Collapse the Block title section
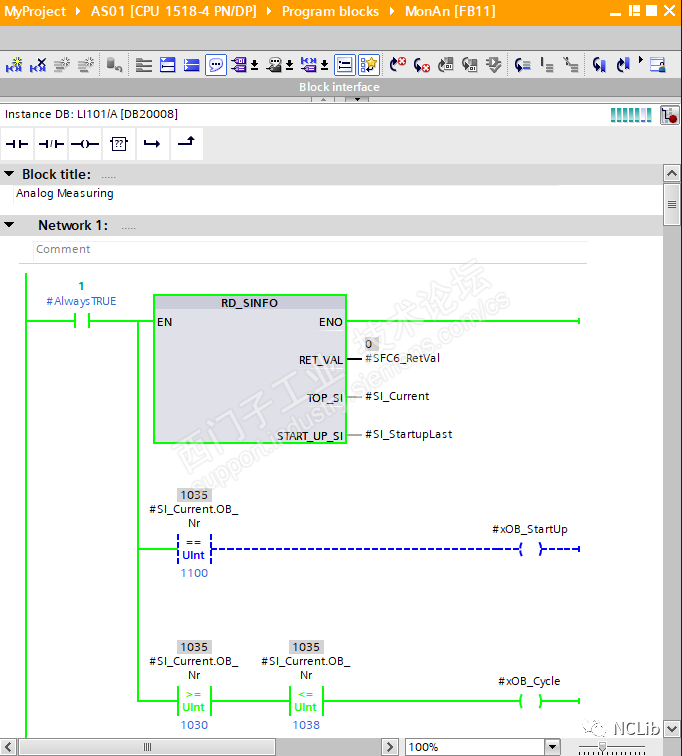 pyautogui.click(x=9, y=174)
